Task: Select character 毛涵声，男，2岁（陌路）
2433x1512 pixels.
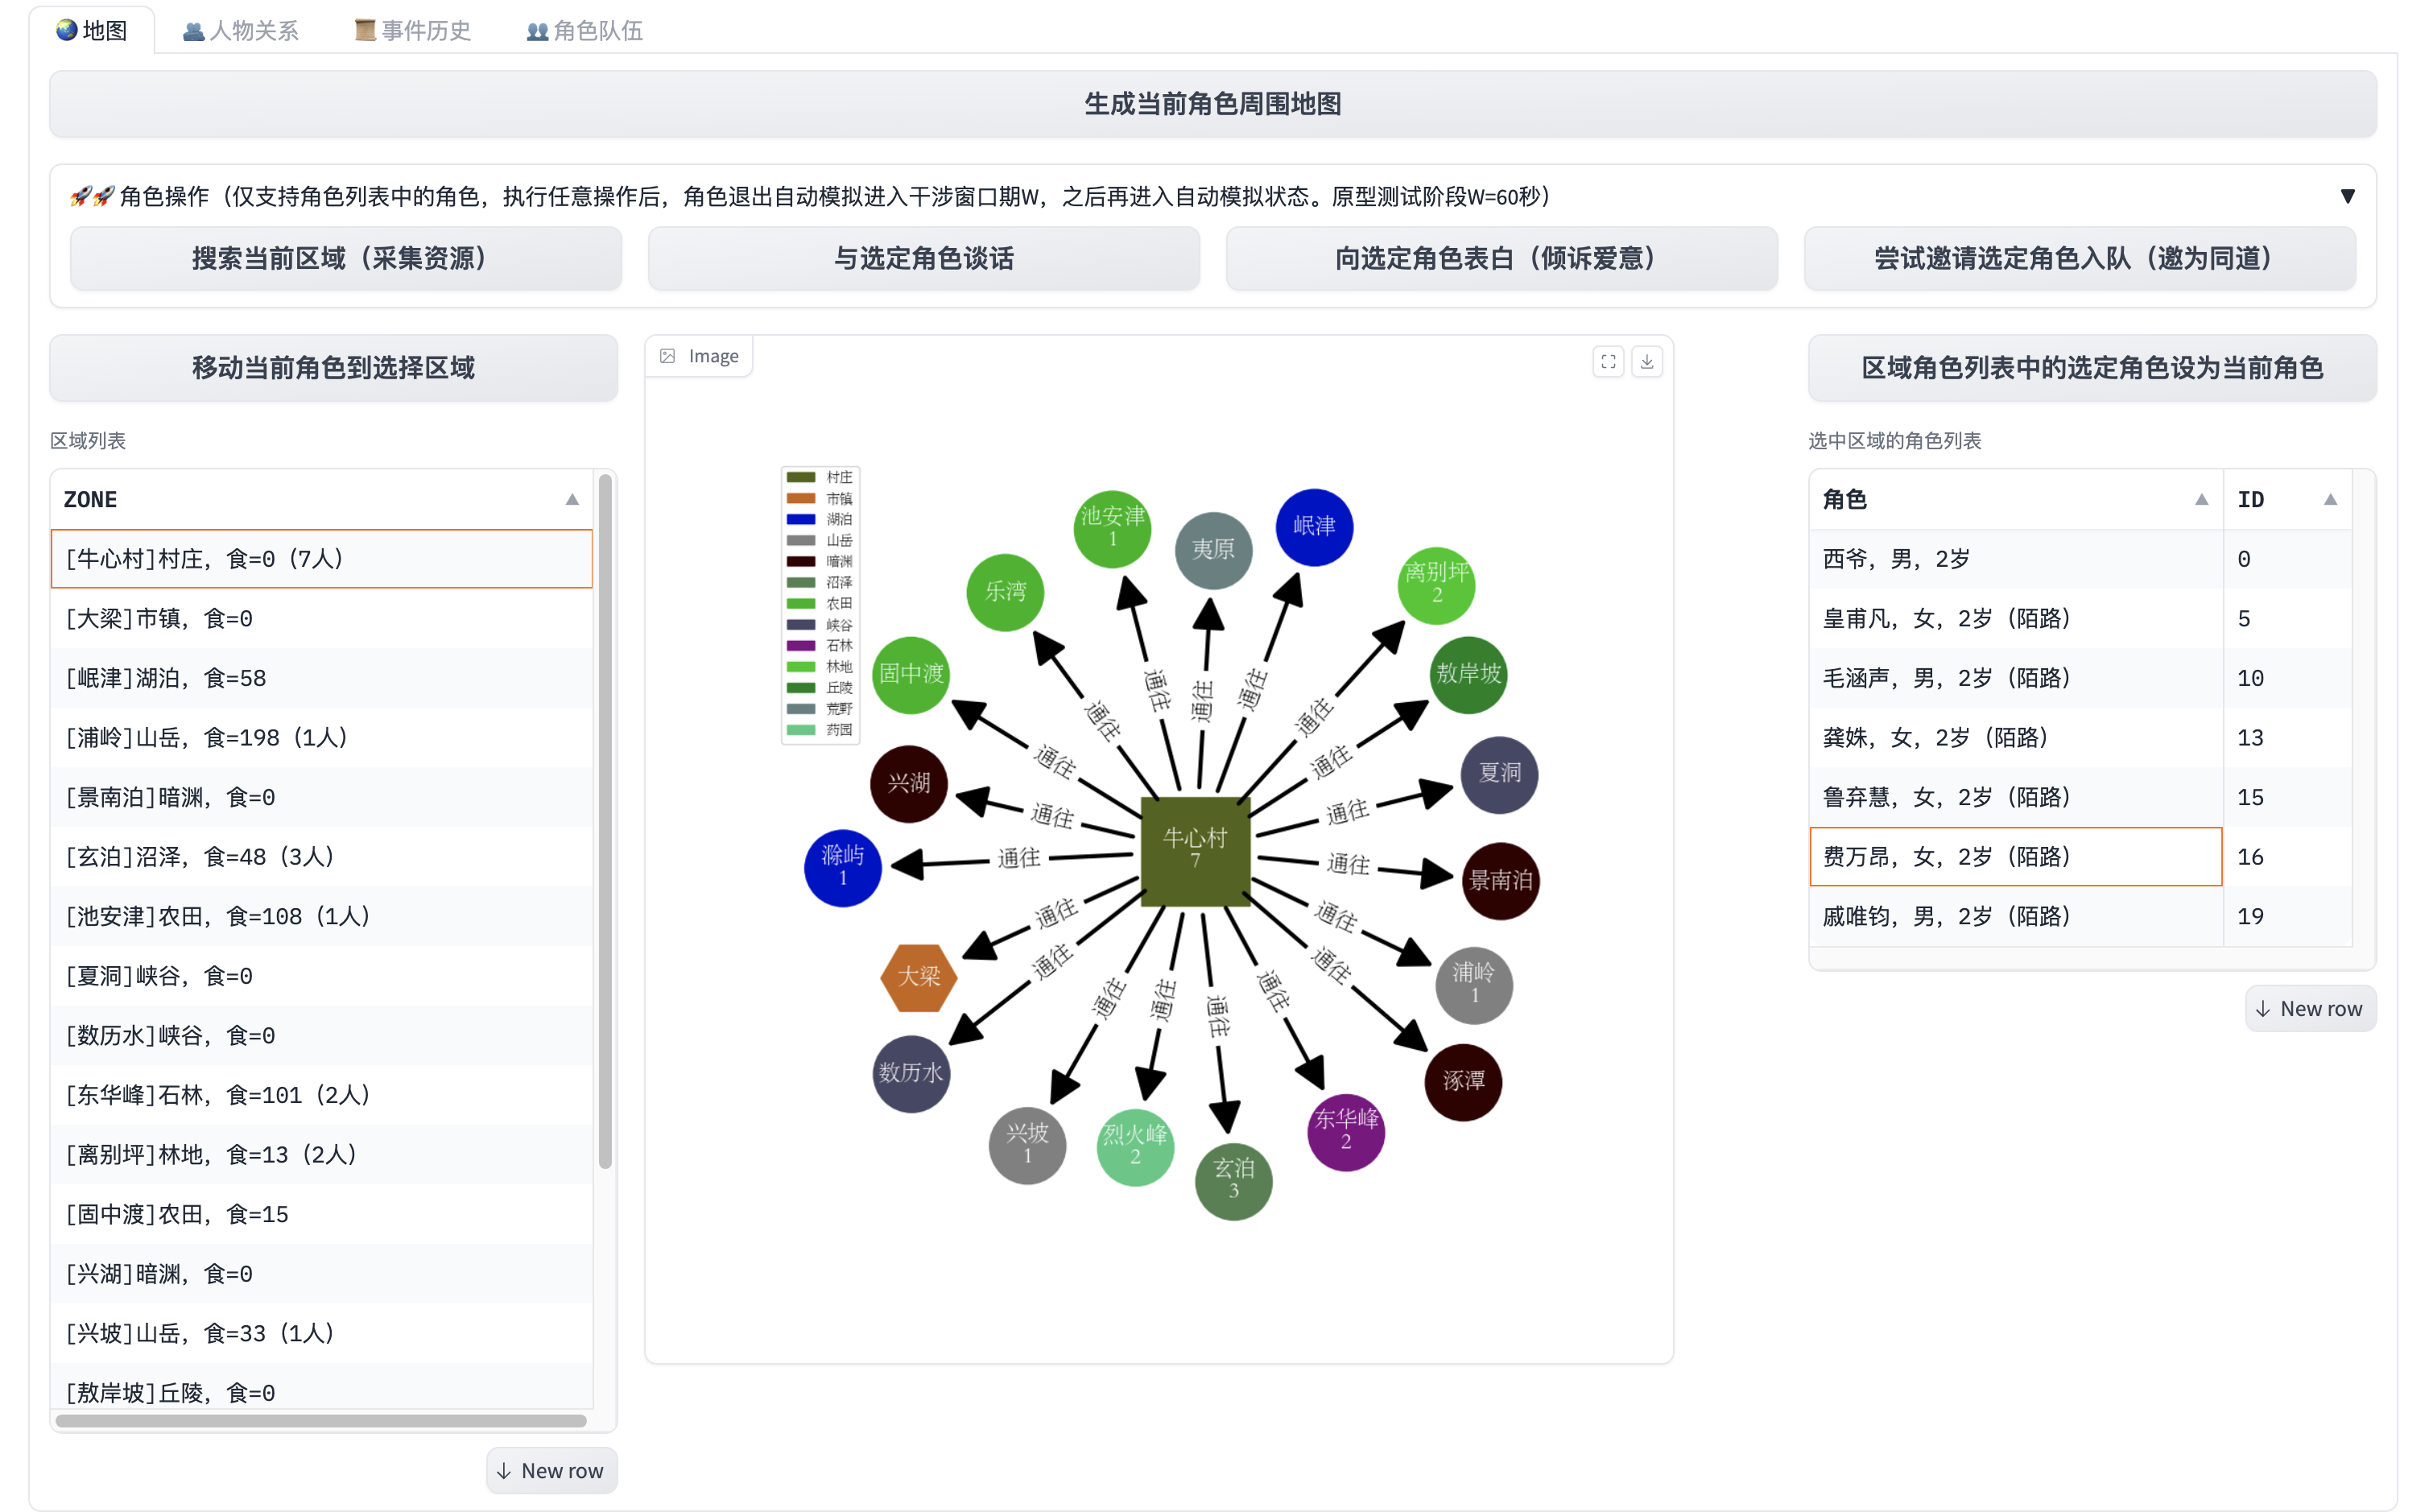Action: (2016, 678)
